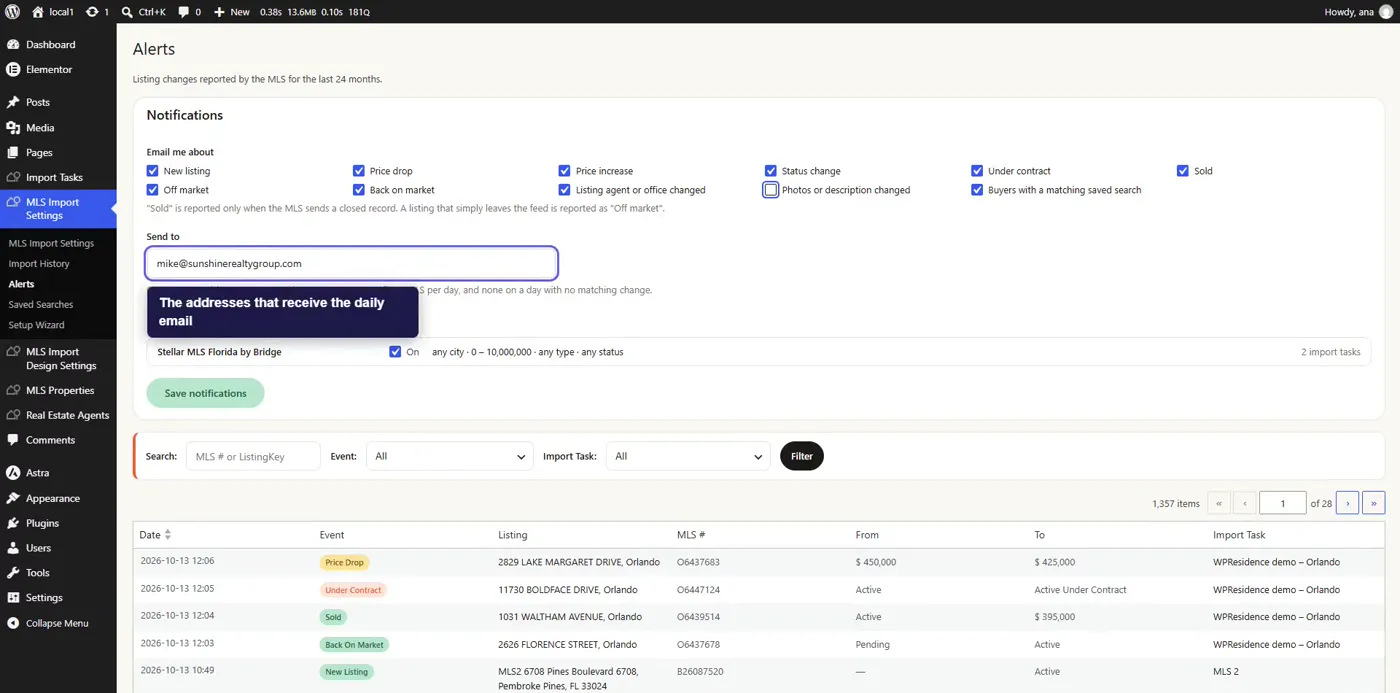Click the updates icon showing 1
Image resolution: width=1400 pixels, height=693 pixels.
pos(92,12)
